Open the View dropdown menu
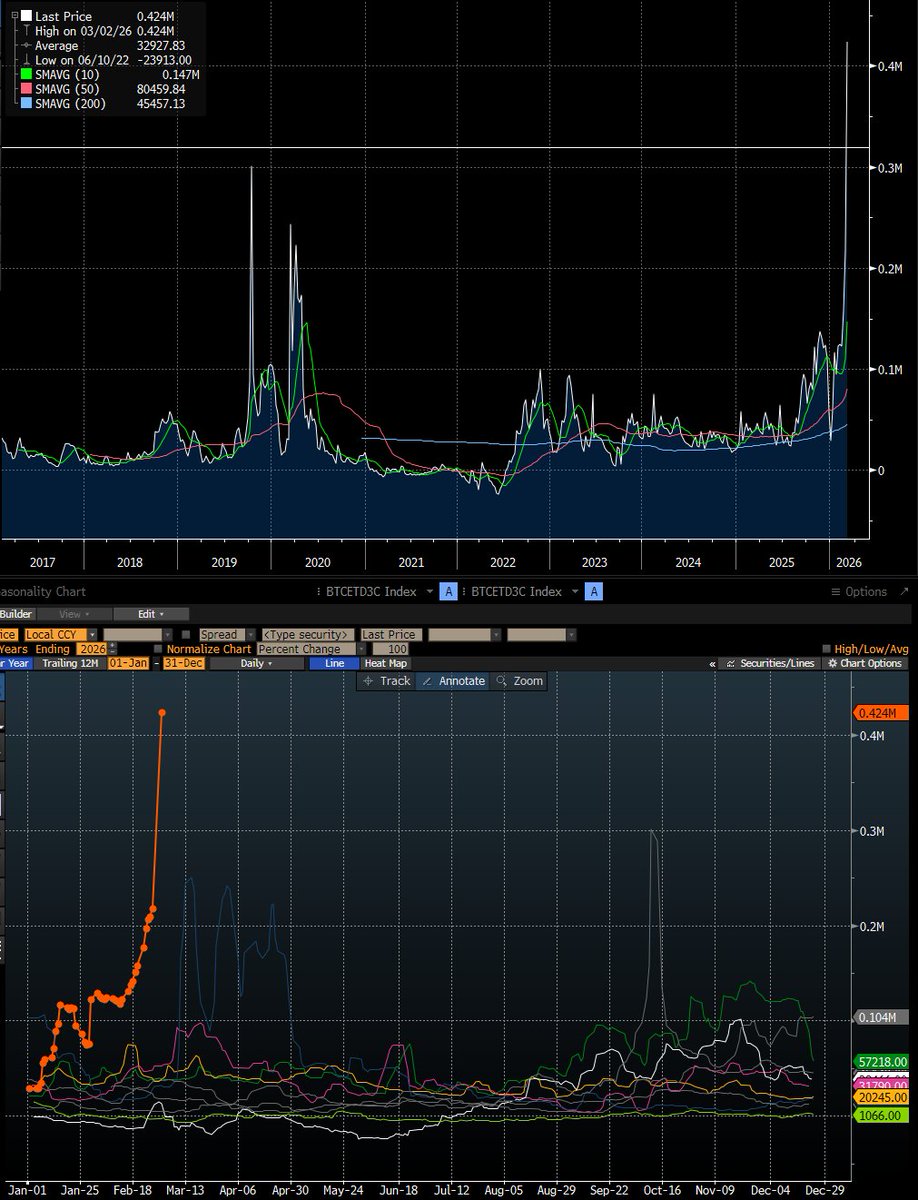The height and width of the screenshot is (1200, 918). tap(74, 614)
